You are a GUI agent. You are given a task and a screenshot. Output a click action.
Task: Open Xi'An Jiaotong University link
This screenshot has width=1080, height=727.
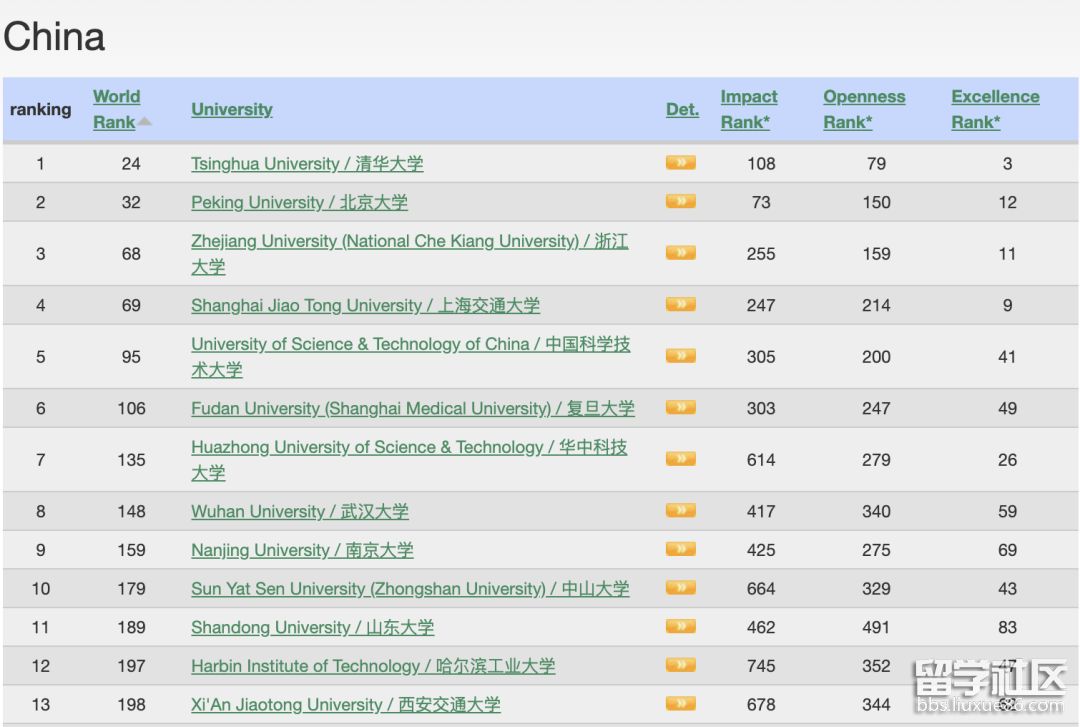click(346, 704)
